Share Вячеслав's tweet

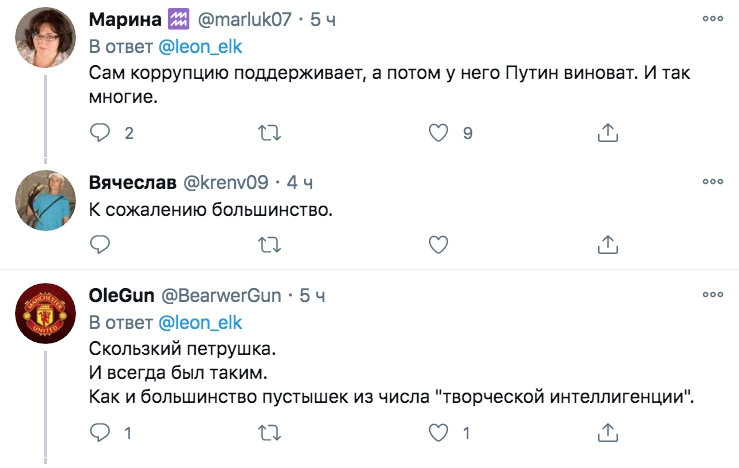tap(607, 244)
